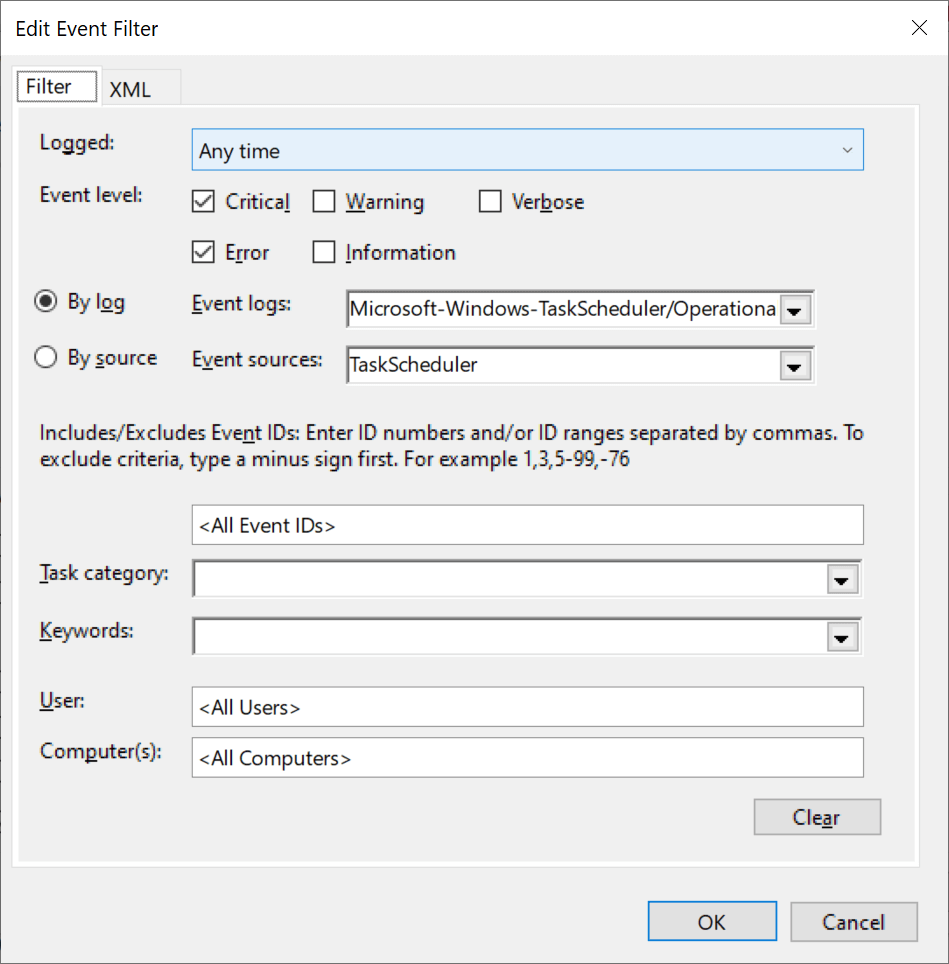Select the By log radio button
949x964 pixels.
click(x=45, y=301)
